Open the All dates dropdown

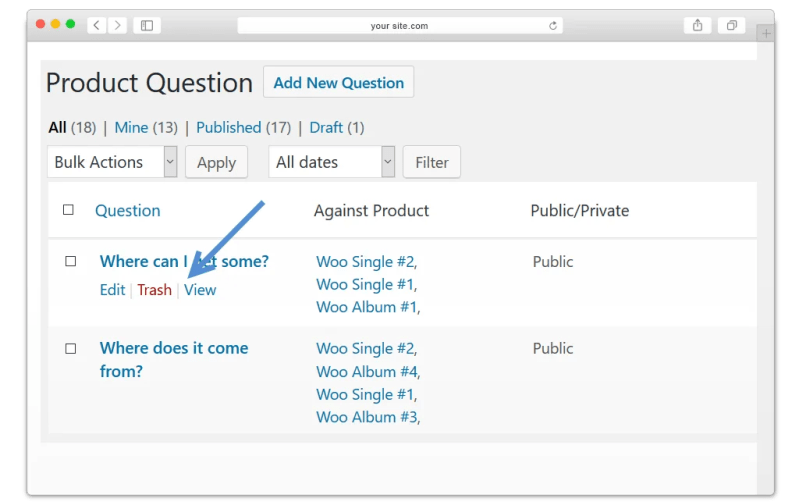(332, 162)
